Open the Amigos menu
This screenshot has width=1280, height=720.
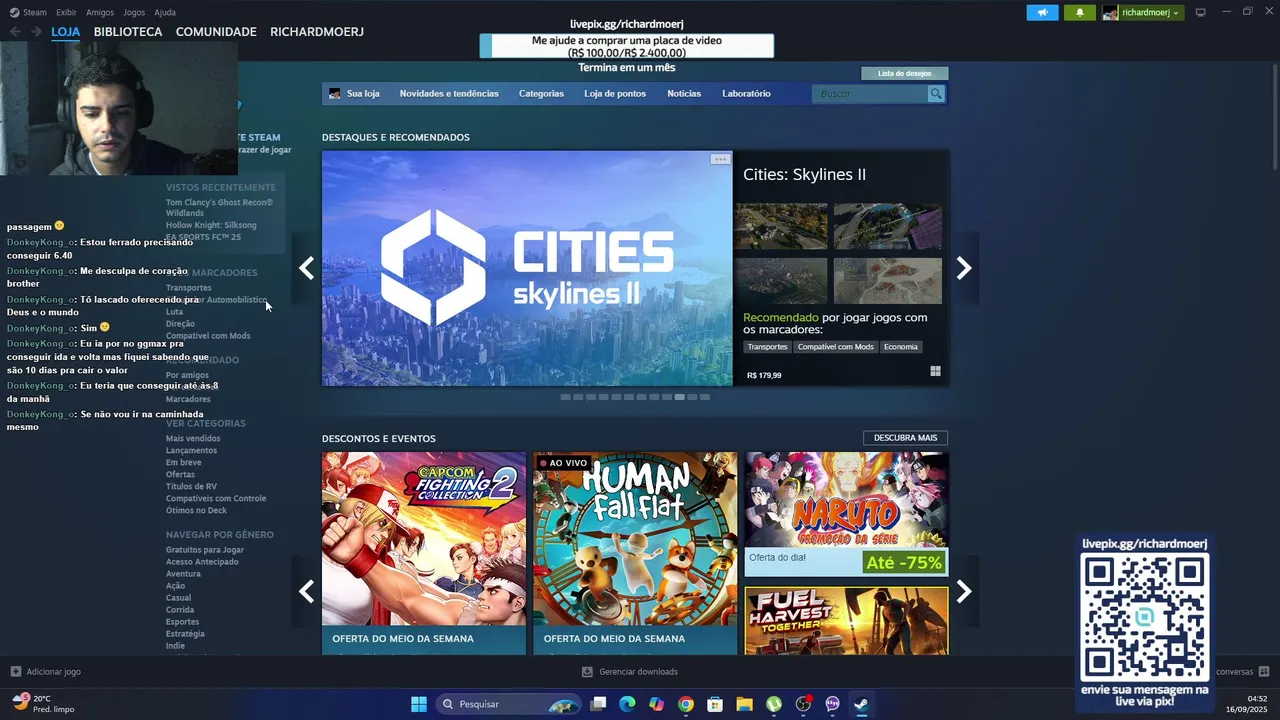(100, 12)
